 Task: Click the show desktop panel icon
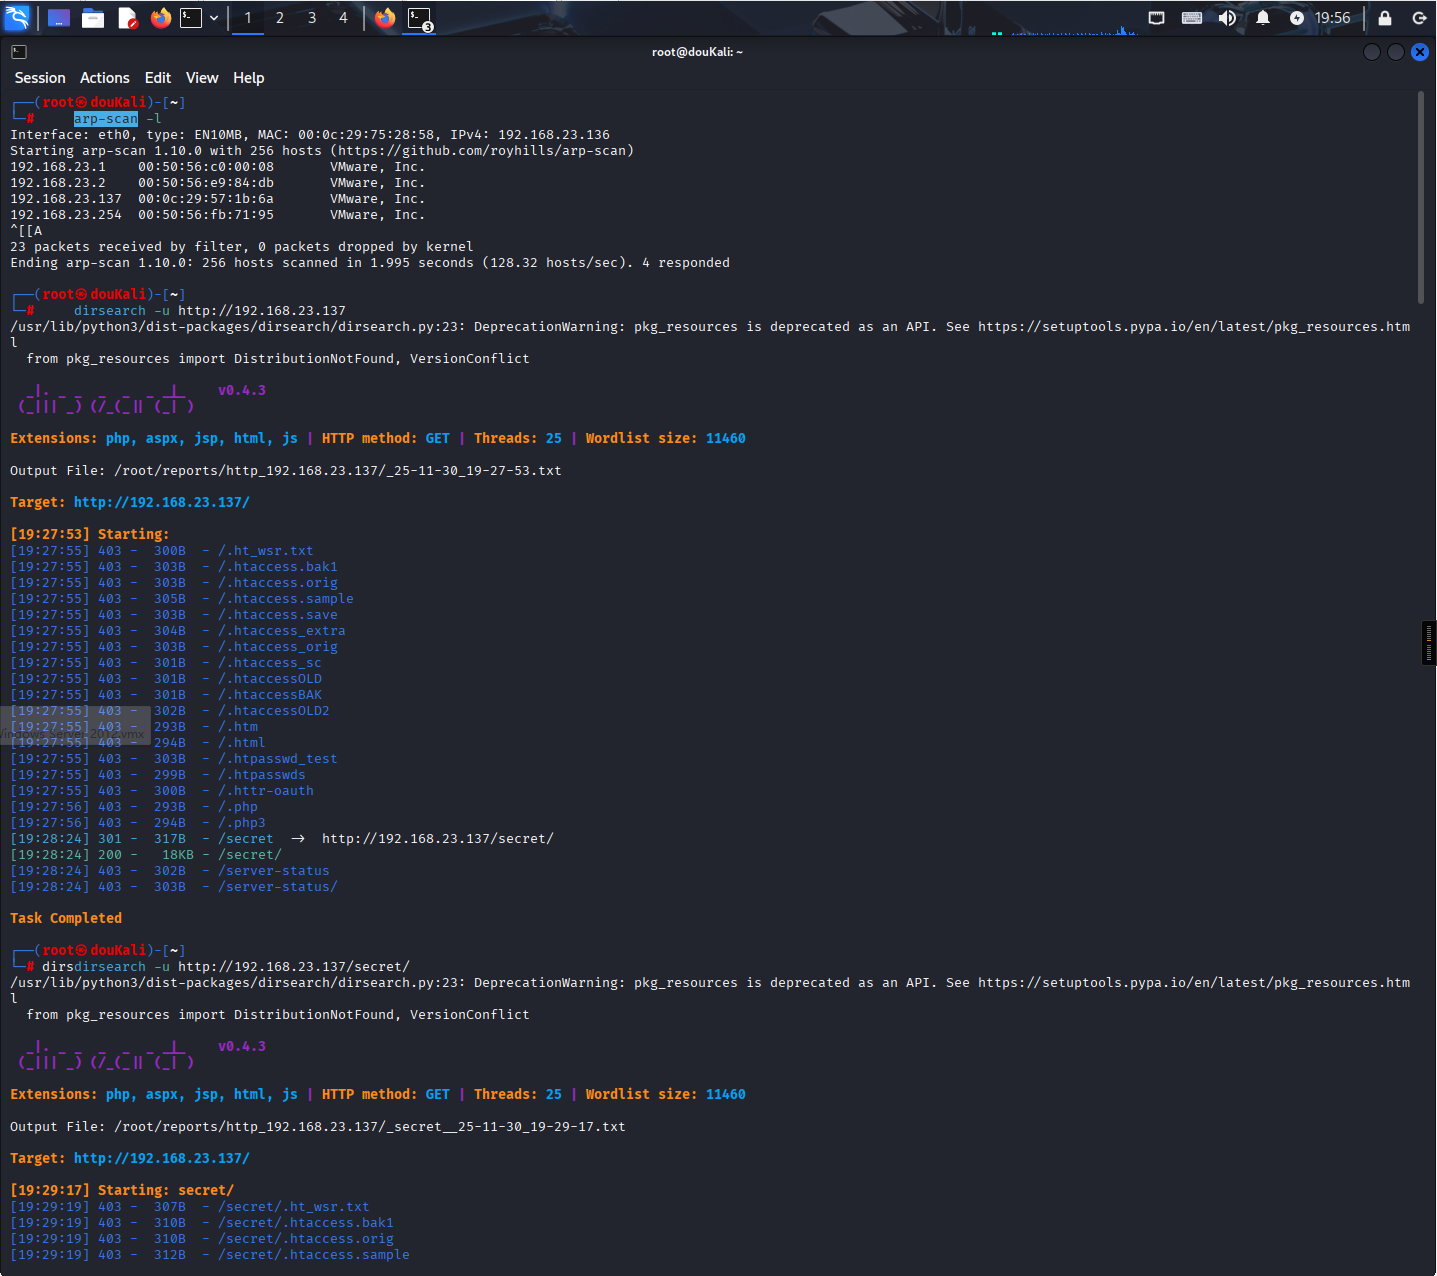pyautogui.click(x=59, y=18)
